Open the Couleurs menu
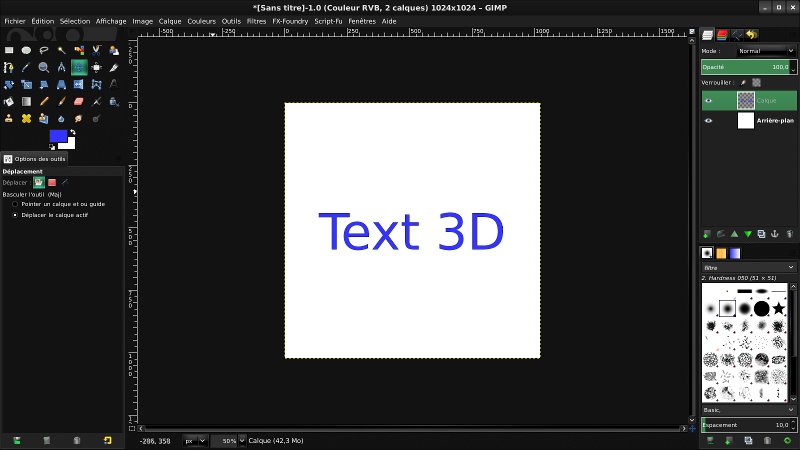800x450 pixels. pos(202,21)
